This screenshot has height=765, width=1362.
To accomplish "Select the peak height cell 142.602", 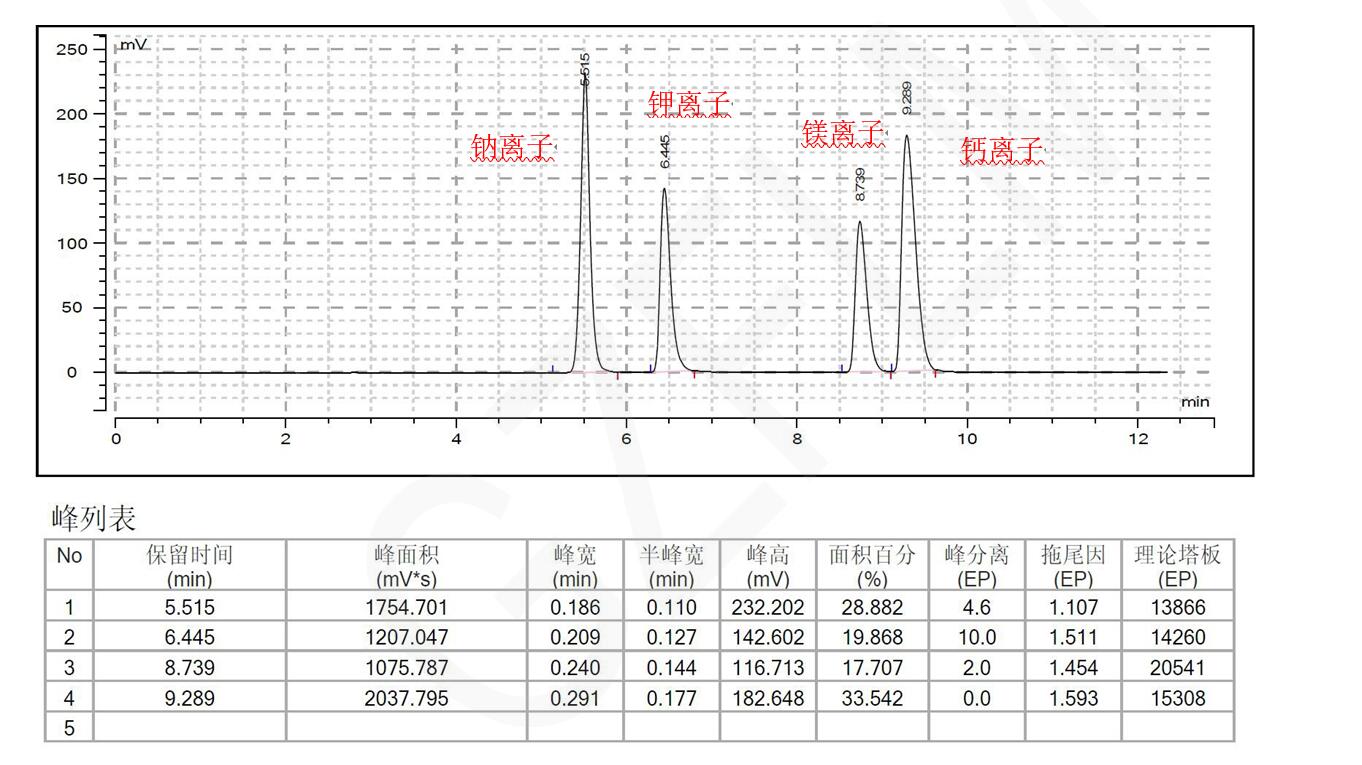I will pos(767,637).
